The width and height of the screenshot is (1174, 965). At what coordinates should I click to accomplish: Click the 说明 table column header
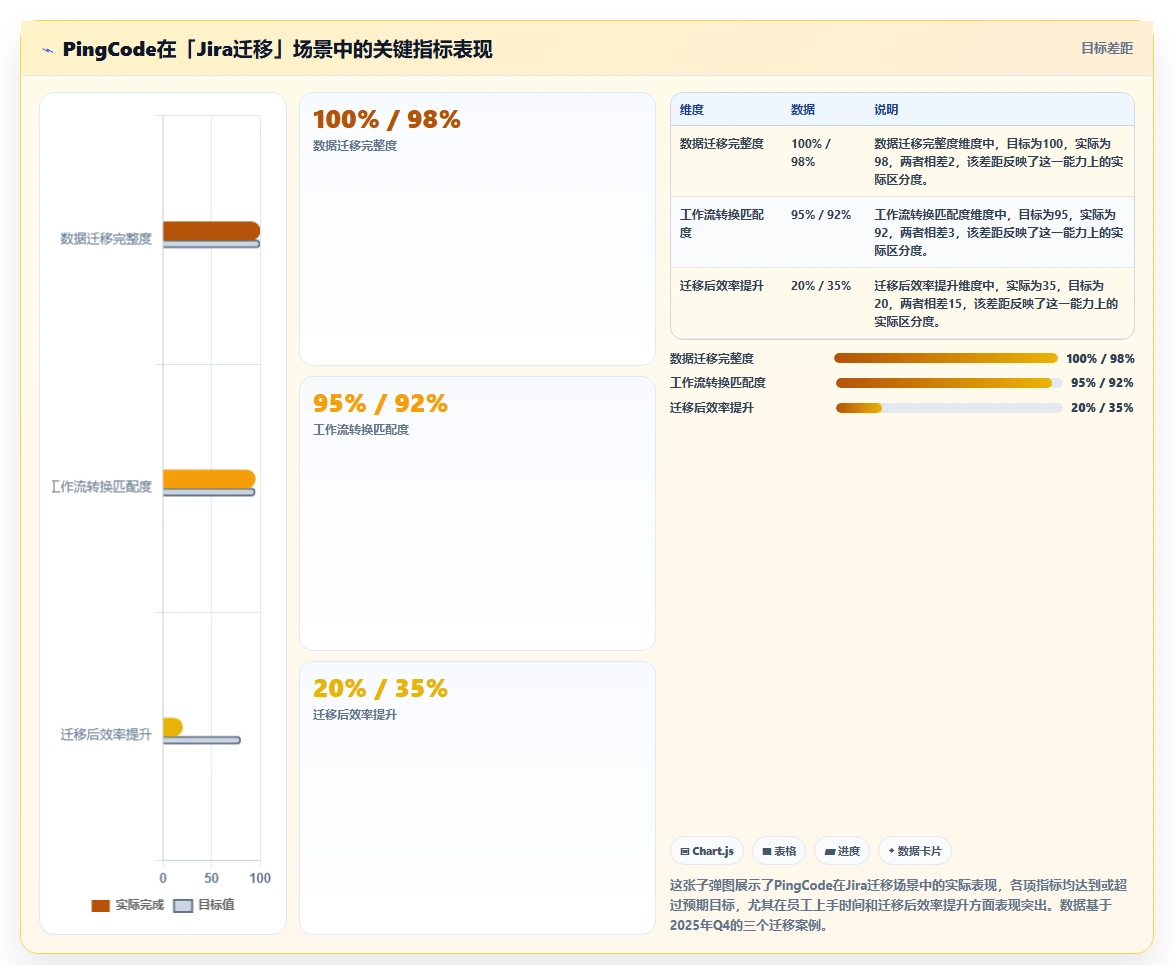886,110
